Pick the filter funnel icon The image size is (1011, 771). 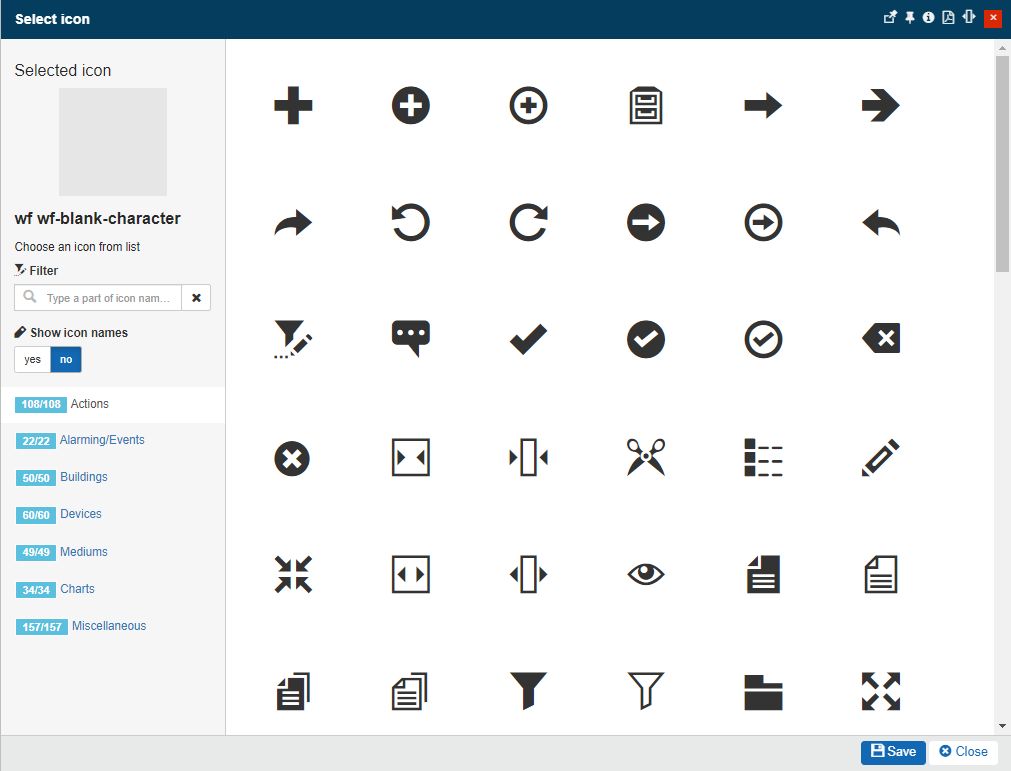pyautogui.click(x=528, y=691)
